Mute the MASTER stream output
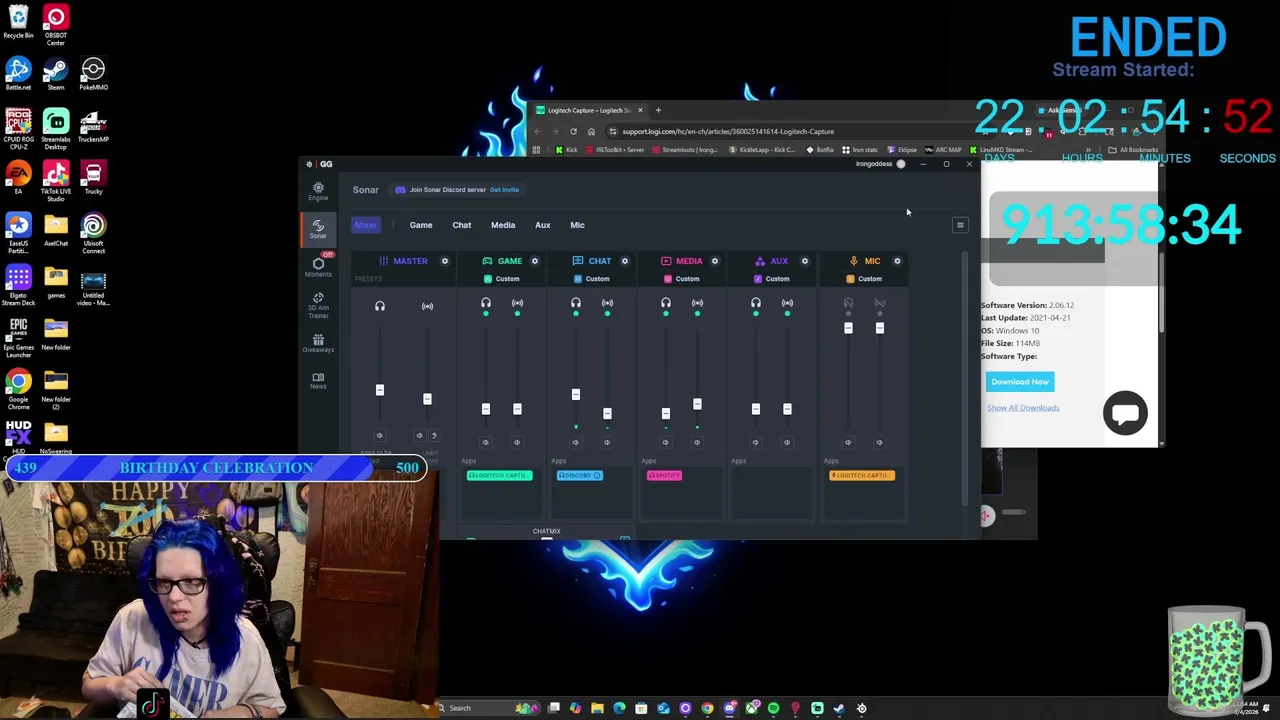 point(419,435)
